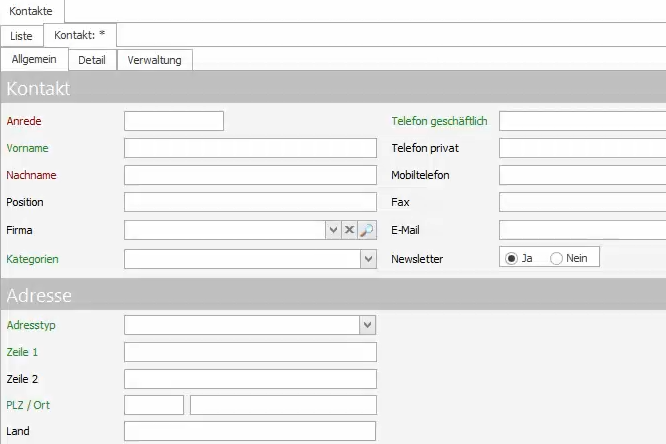
Task: Click into the Position field
Action: (250, 202)
